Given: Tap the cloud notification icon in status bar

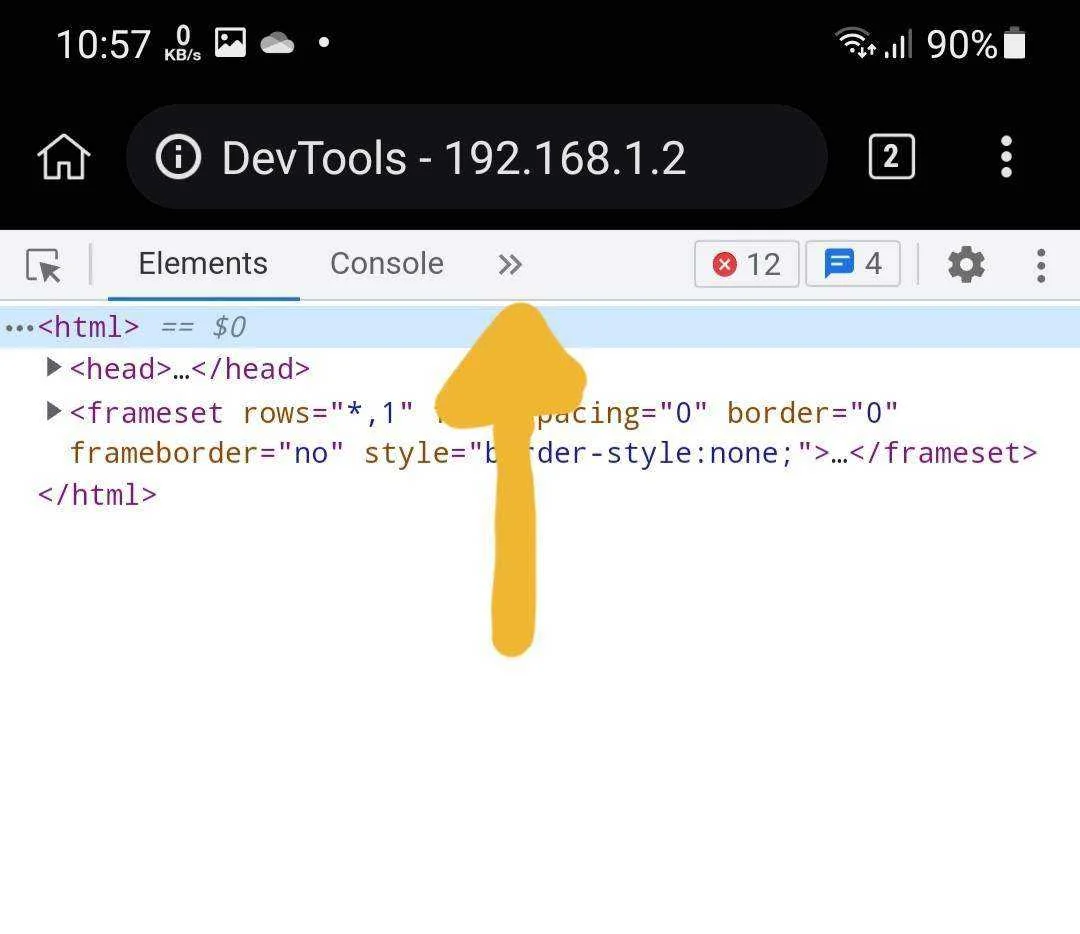Looking at the screenshot, I should coord(278,43).
